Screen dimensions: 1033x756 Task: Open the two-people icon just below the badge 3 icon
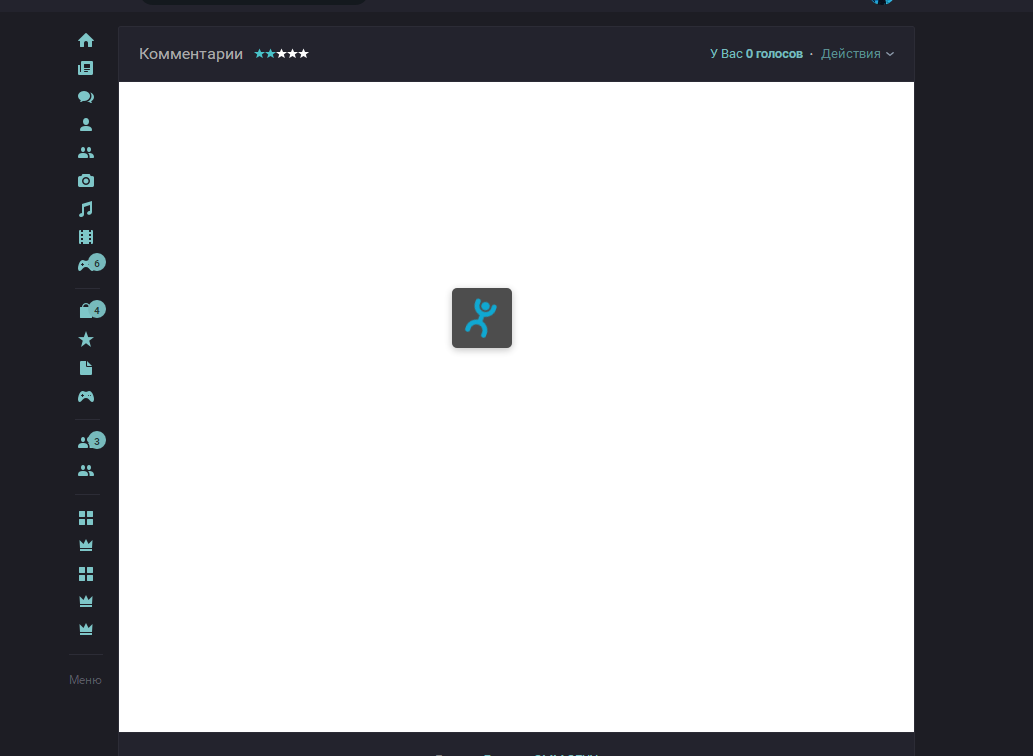pos(86,471)
